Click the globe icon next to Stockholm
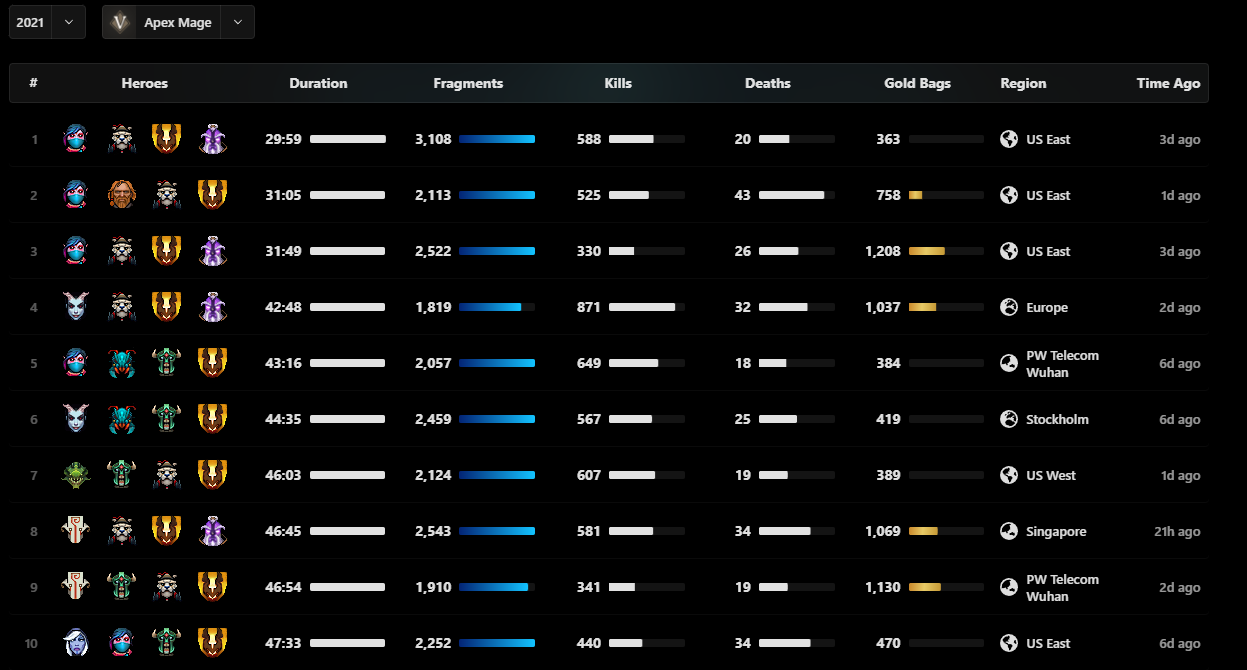The width and height of the screenshot is (1247, 670). tap(1009, 419)
